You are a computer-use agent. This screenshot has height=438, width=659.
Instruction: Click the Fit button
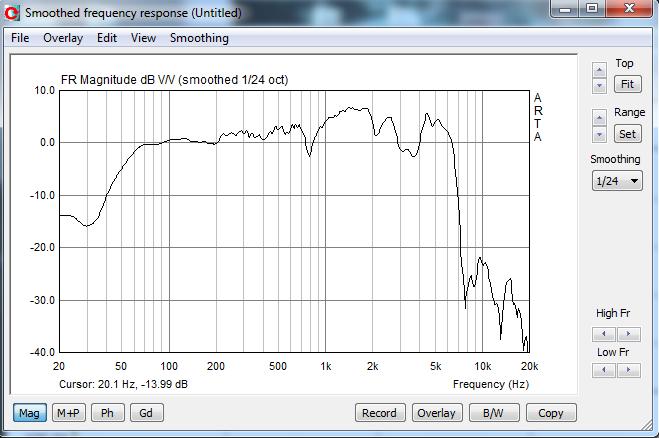(627, 84)
